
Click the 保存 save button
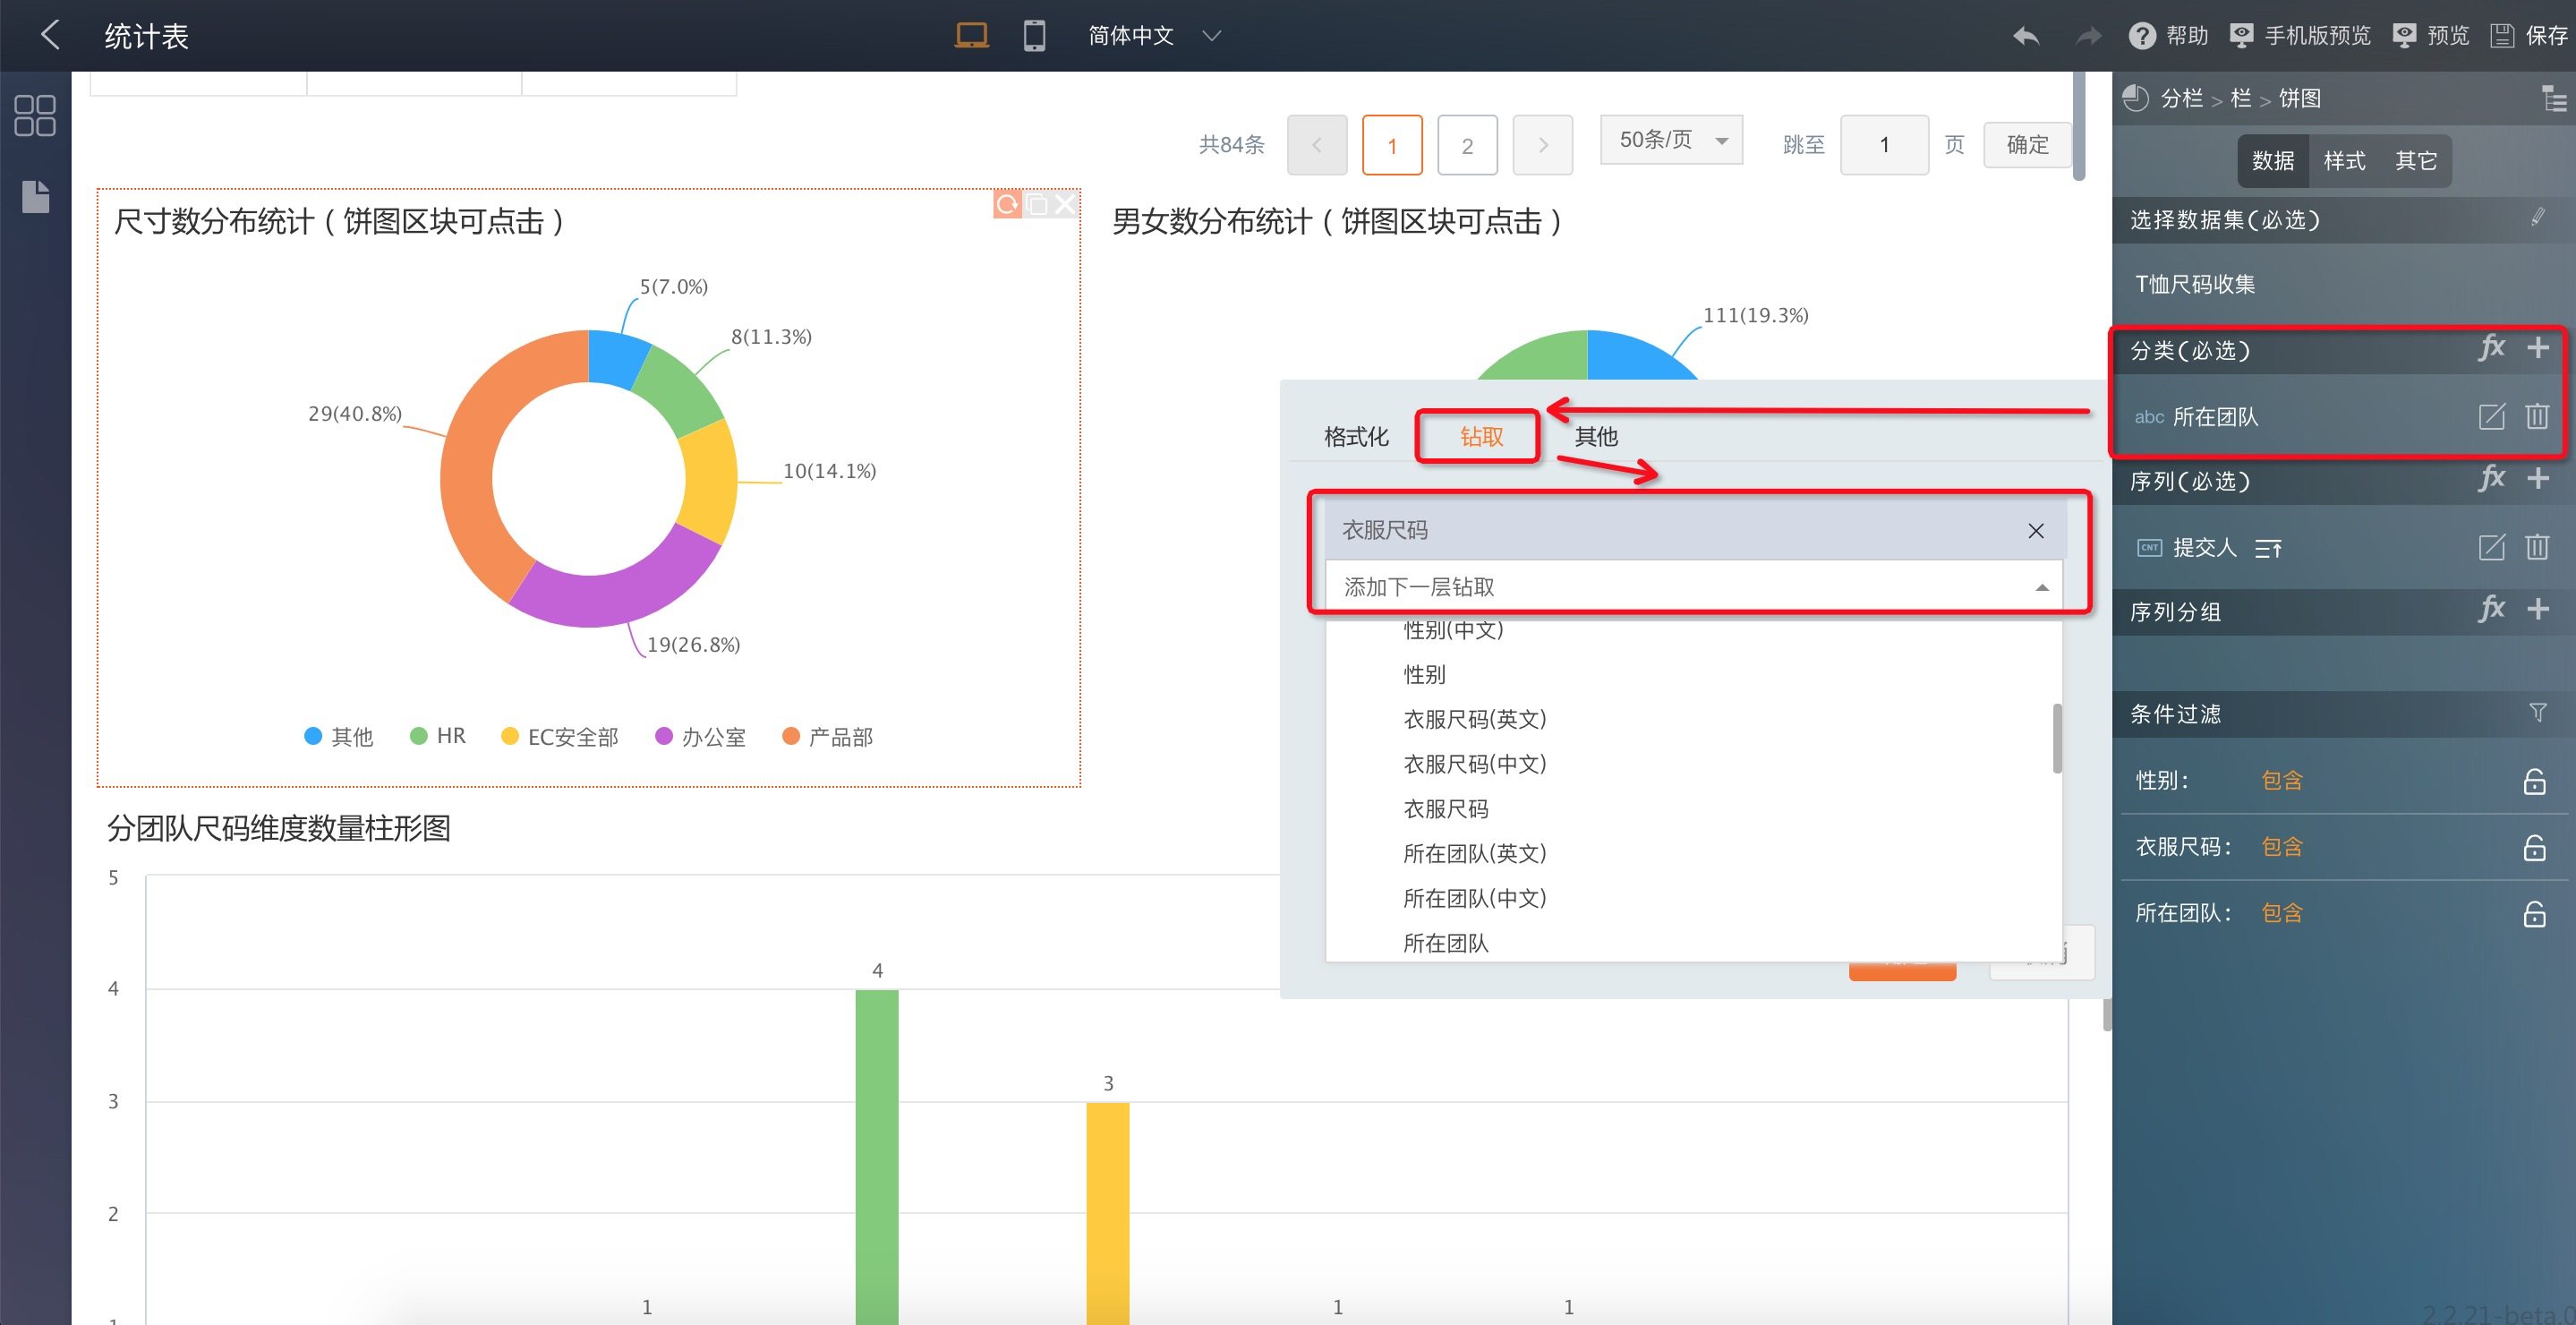[2529, 36]
